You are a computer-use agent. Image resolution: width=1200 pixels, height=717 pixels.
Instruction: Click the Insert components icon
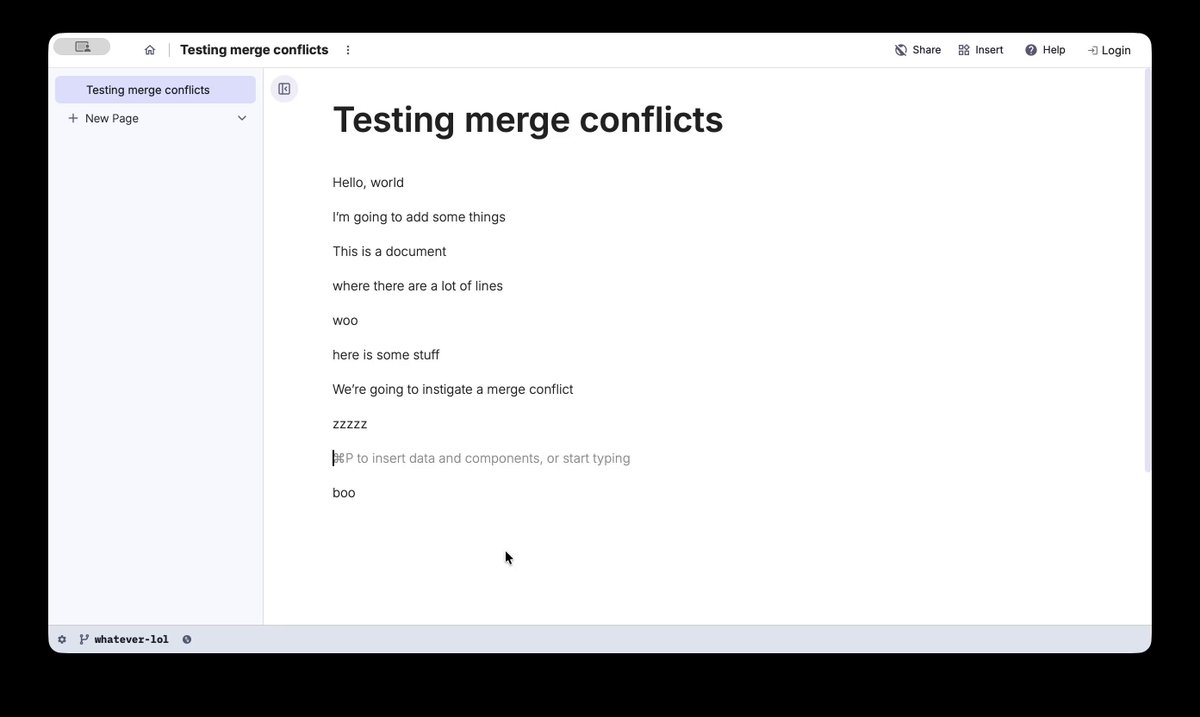[964, 50]
